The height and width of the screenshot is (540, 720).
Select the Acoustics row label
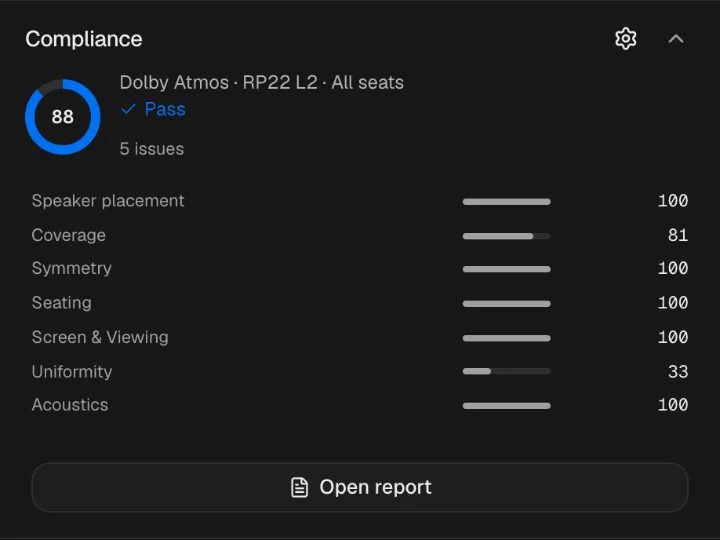point(70,405)
